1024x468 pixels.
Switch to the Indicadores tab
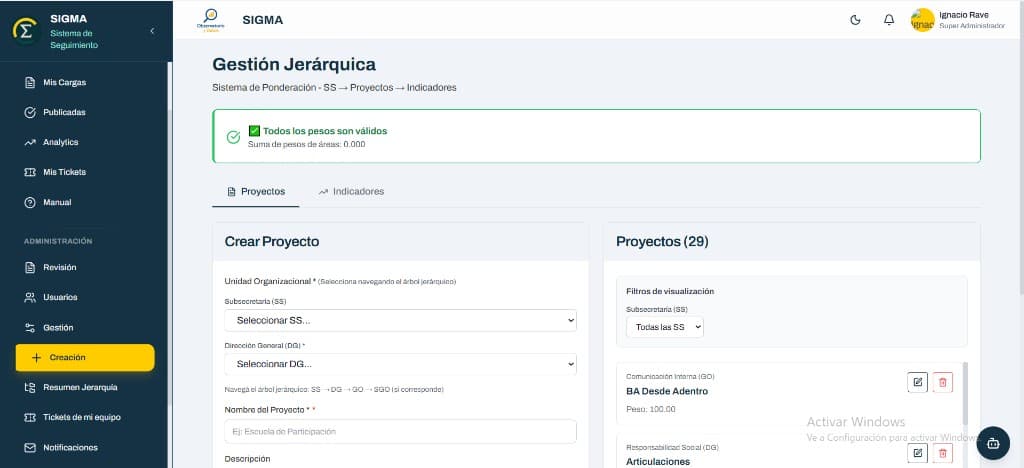[351, 191]
